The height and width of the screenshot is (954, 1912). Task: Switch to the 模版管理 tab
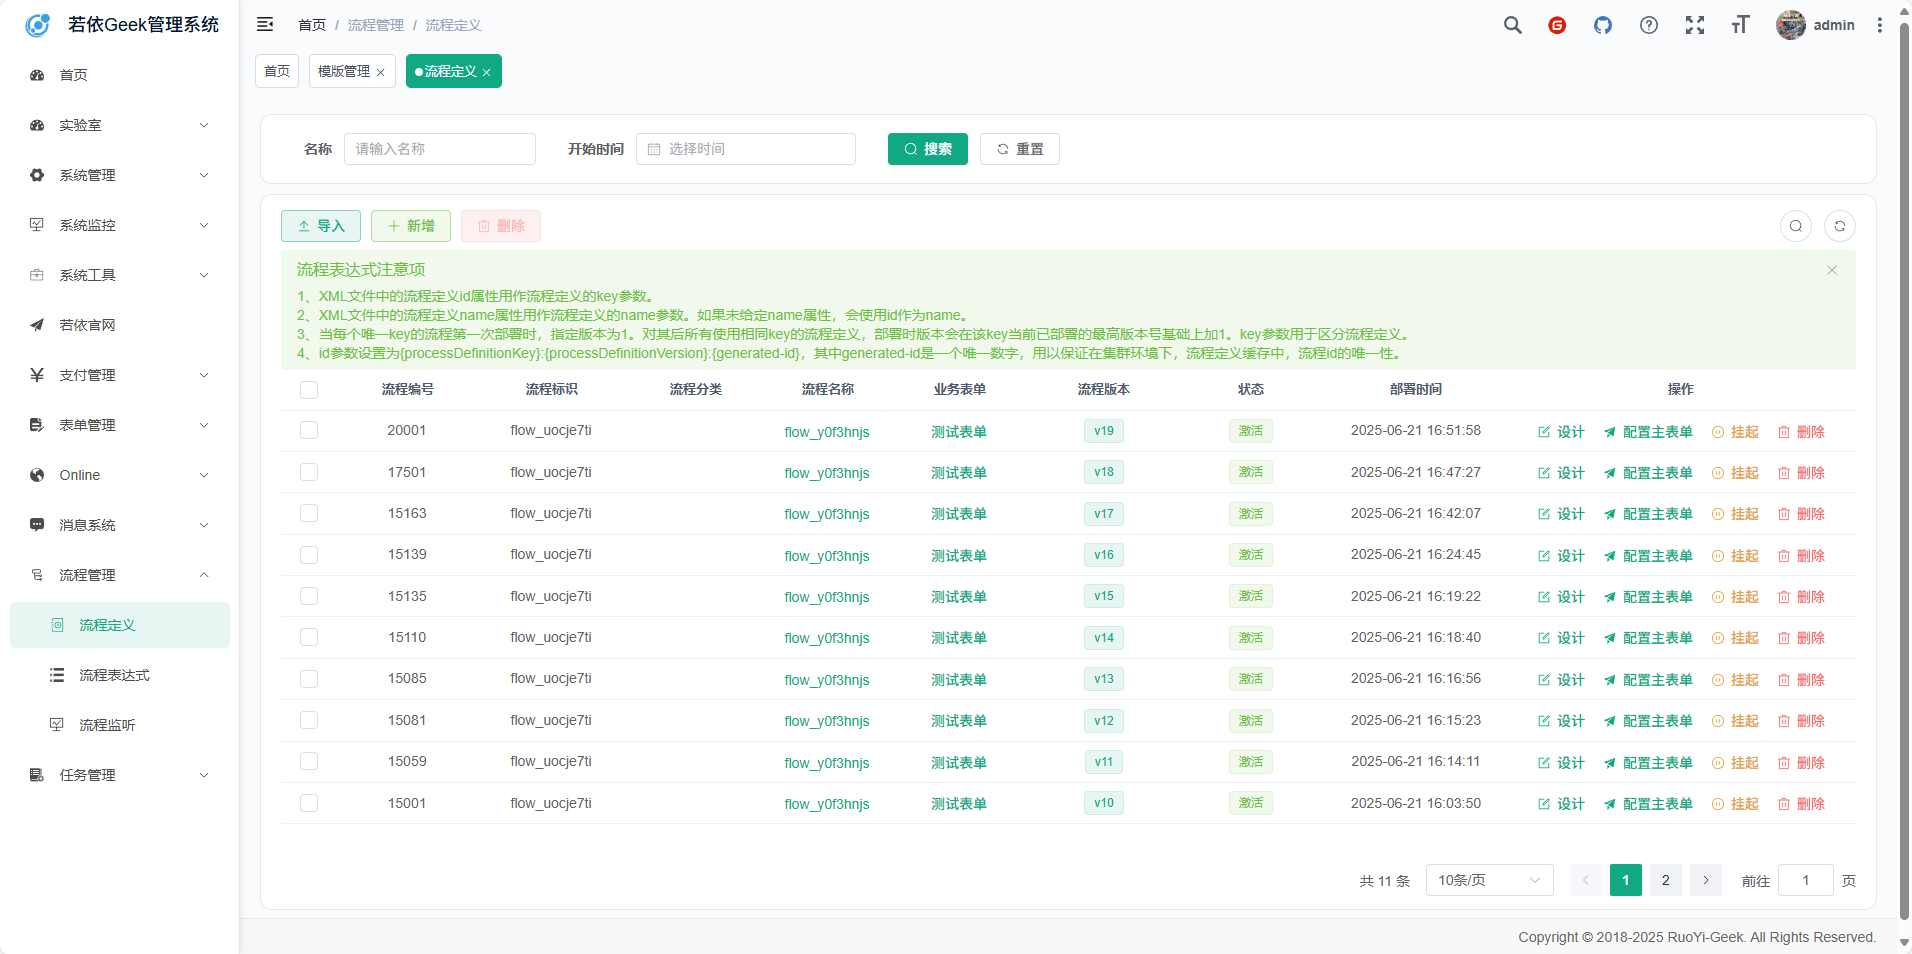point(344,71)
